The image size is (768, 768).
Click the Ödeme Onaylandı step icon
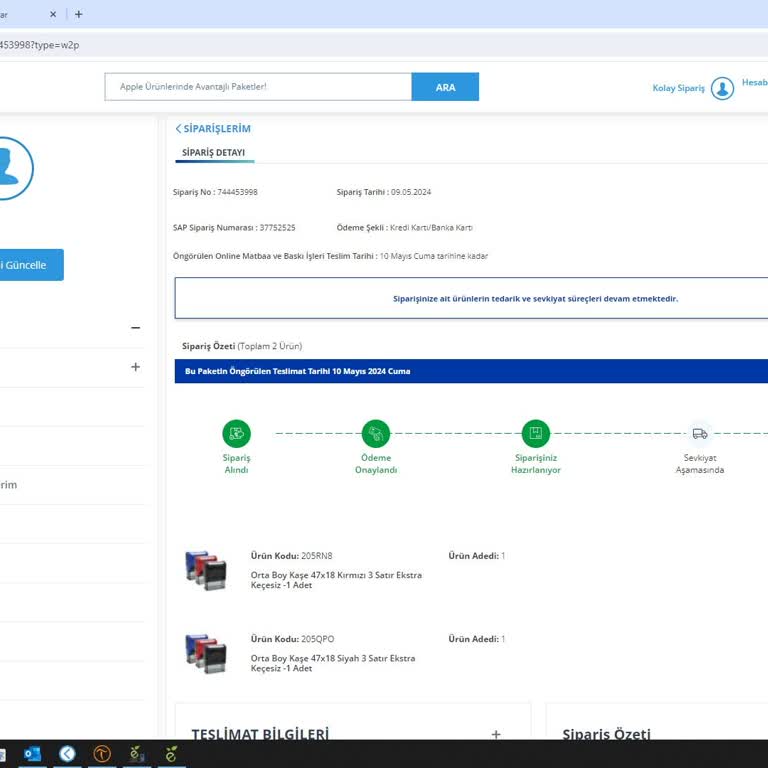point(376,433)
